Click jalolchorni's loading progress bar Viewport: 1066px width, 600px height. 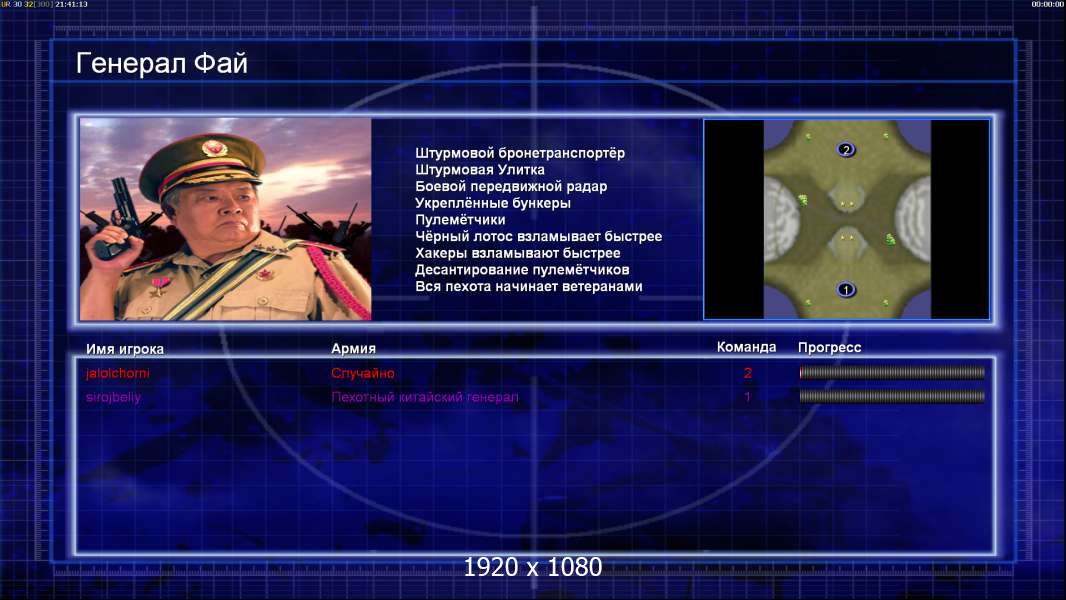coord(892,372)
